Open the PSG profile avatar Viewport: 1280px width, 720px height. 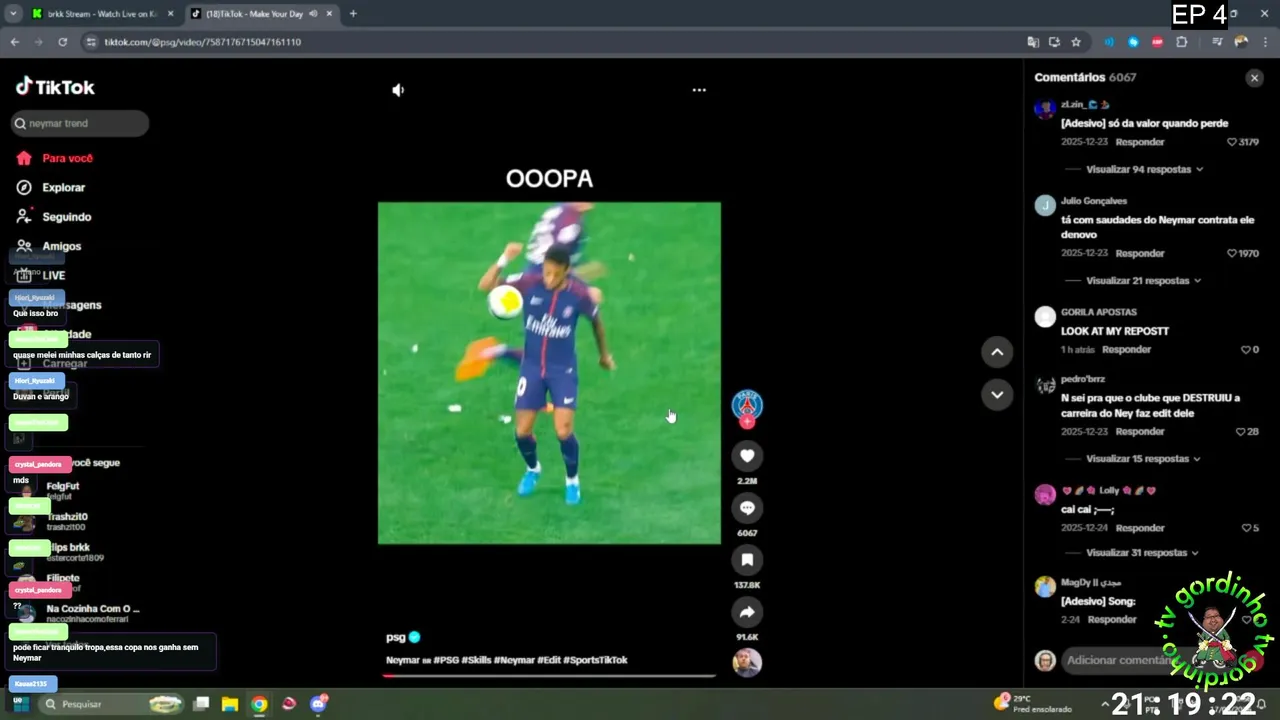(x=747, y=404)
